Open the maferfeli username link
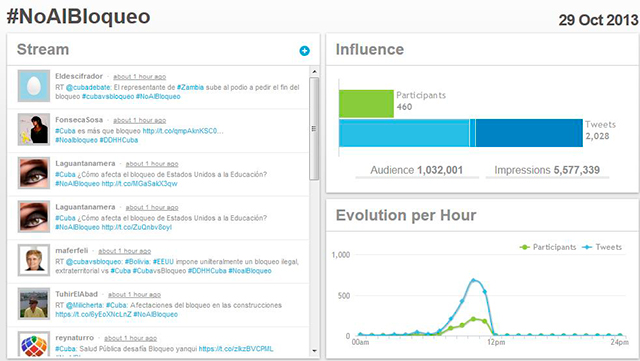This screenshot has height=361, width=640. click(71, 251)
